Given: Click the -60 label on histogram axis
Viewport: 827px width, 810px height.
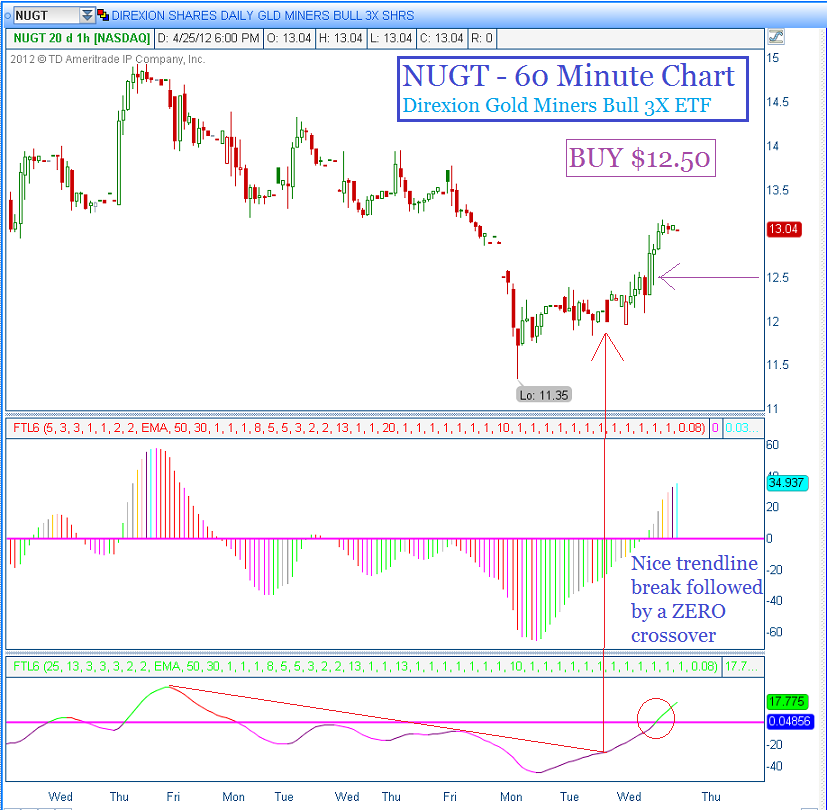Looking at the screenshot, I should tap(774, 632).
